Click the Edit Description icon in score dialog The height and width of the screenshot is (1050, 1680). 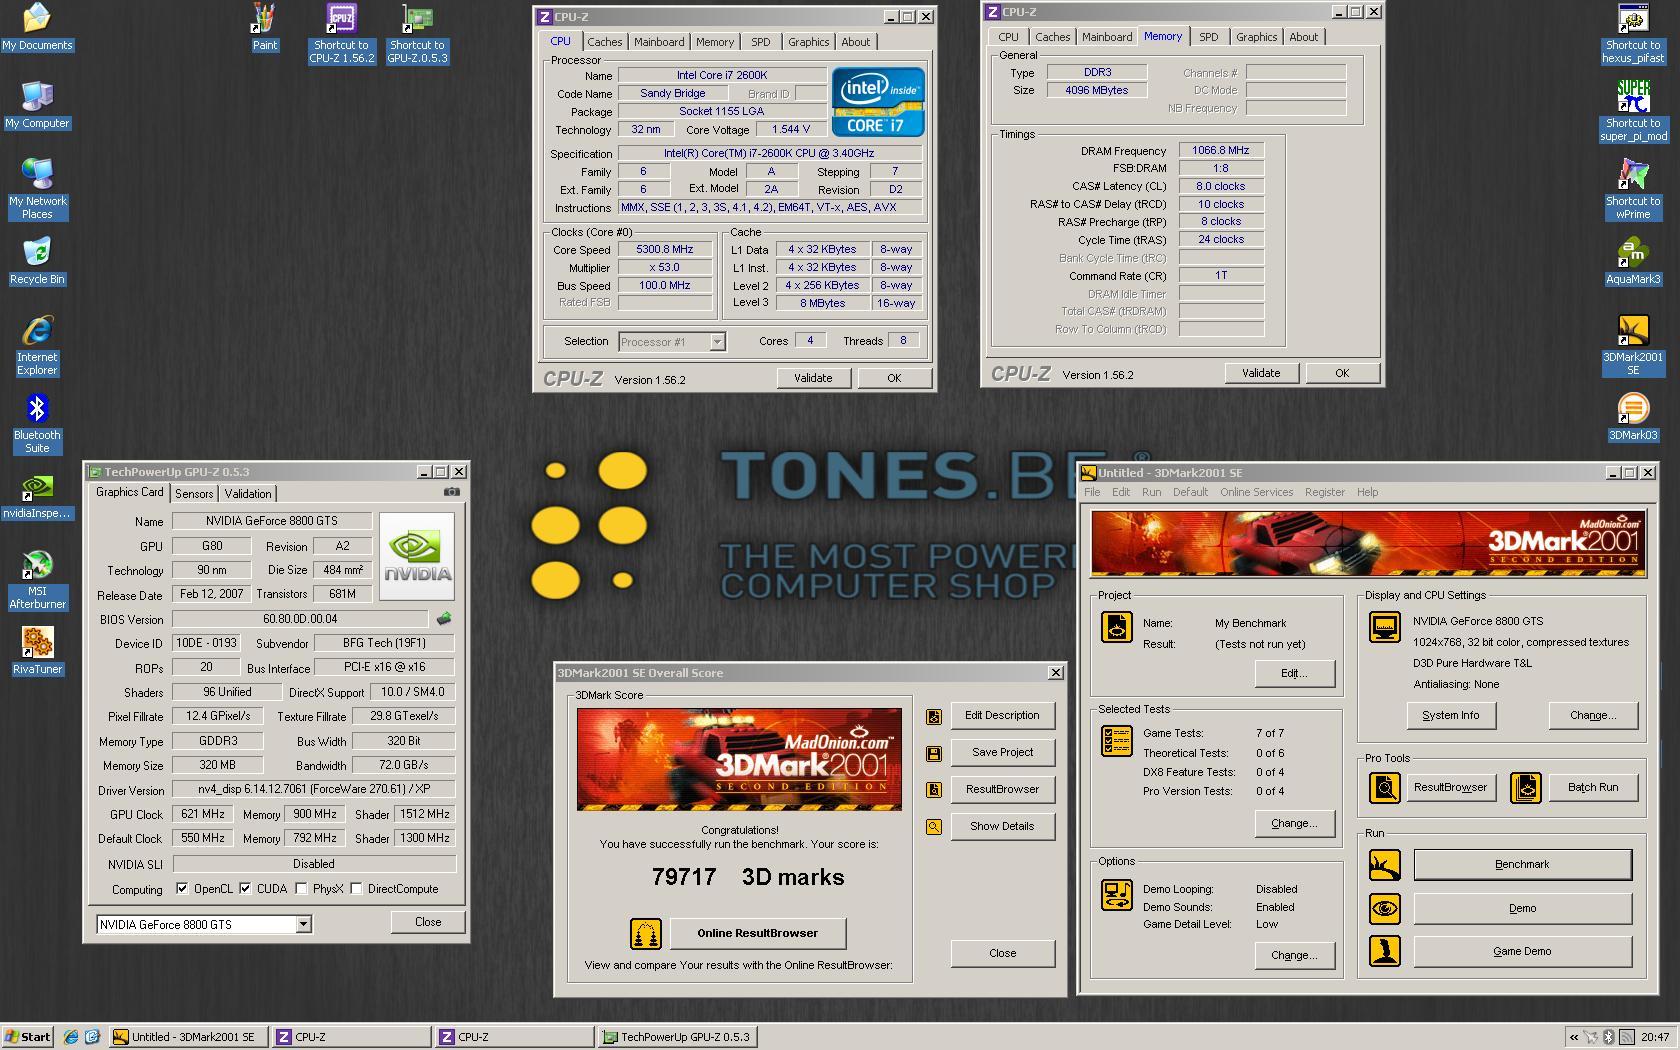click(x=934, y=716)
